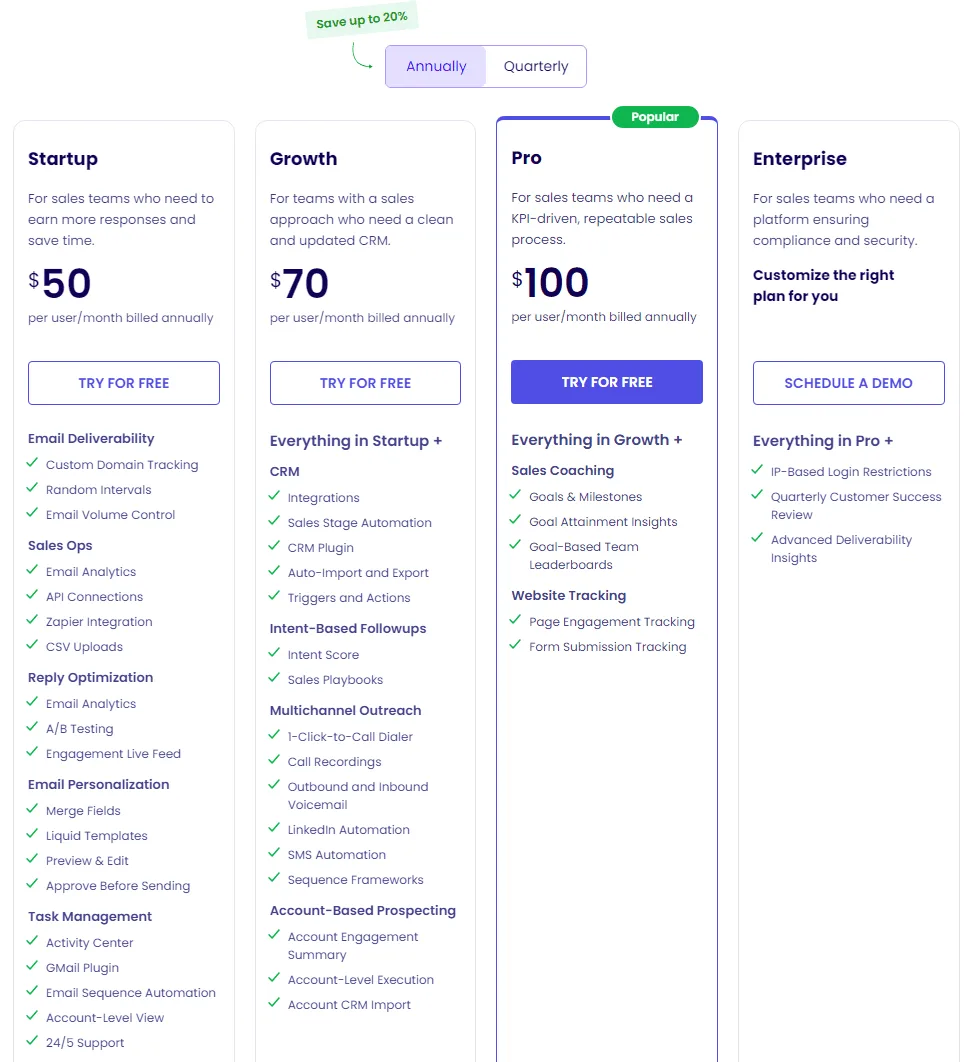Image resolution: width=973 pixels, height=1062 pixels.
Task: Click checkmark next to Zapier Integration
Action: point(33,621)
